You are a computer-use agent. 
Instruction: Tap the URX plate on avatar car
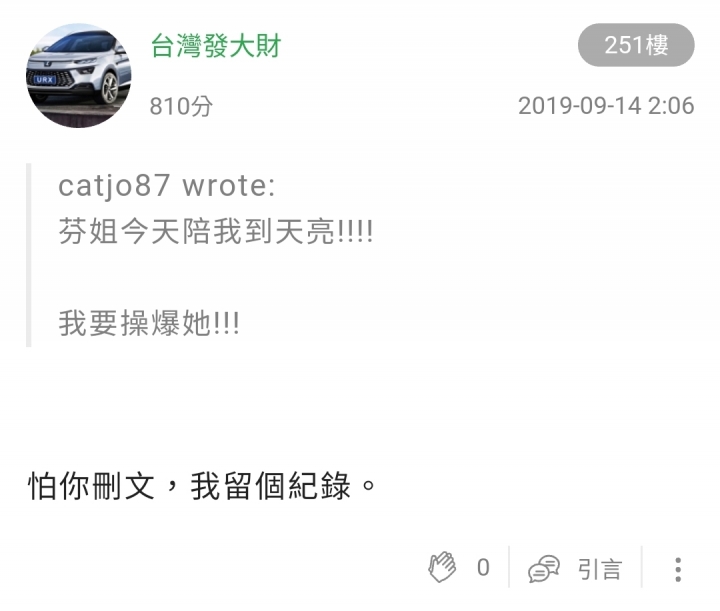coord(45,79)
